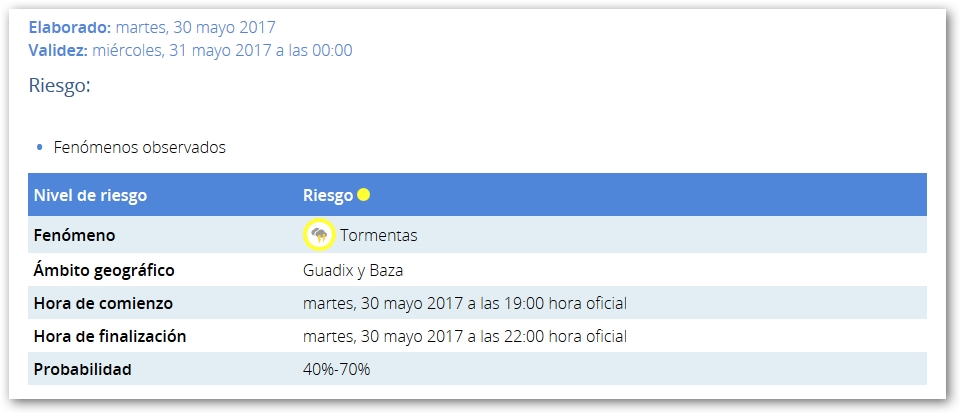Click the 19:00 start time value
This screenshot has height=413, width=960.
pos(464,303)
